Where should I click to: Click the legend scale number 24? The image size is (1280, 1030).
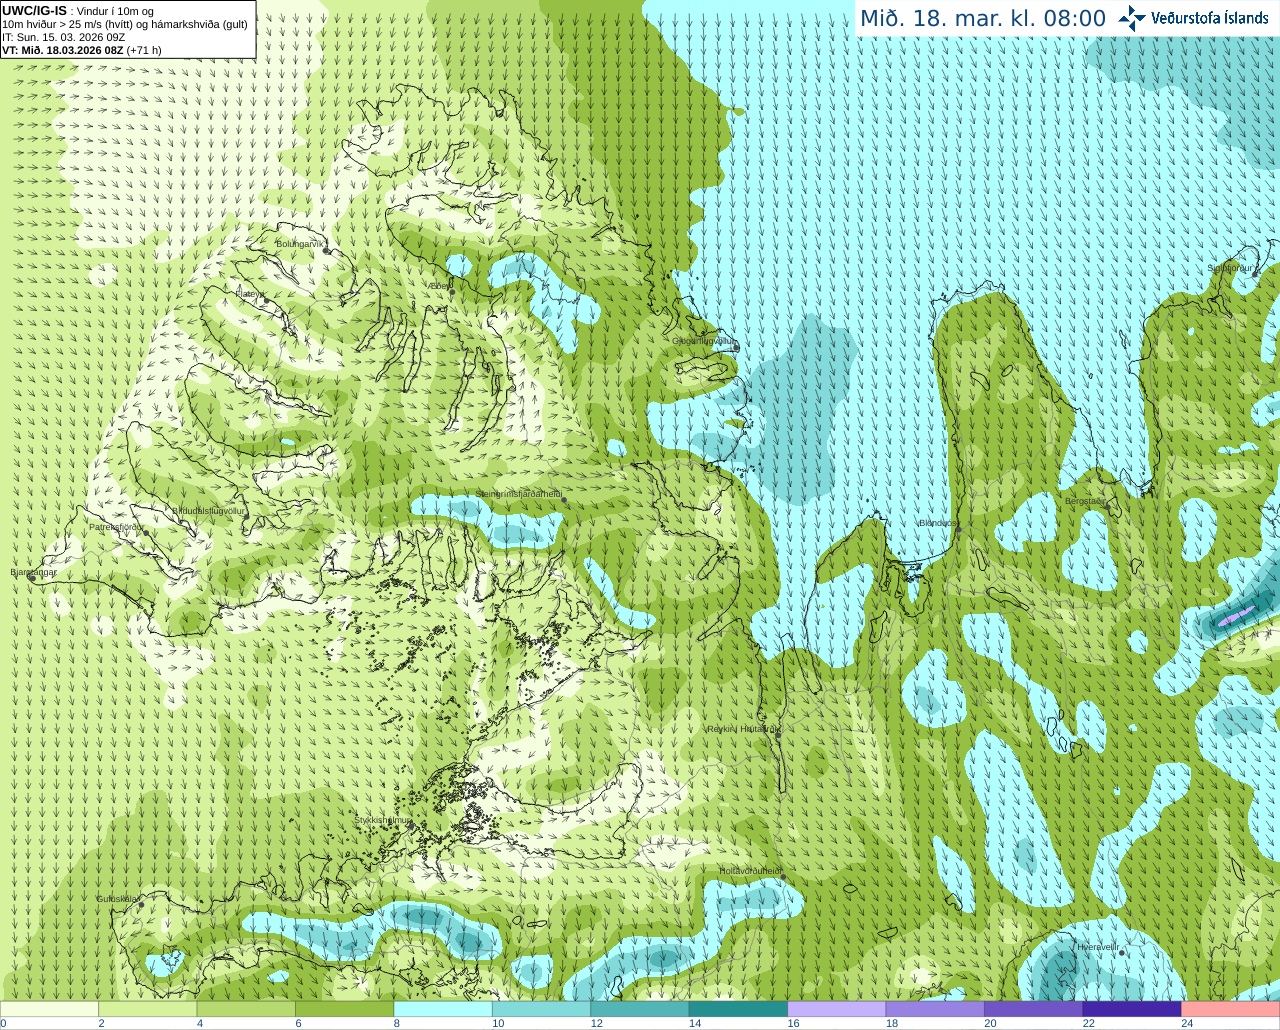[x=1187, y=1023]
